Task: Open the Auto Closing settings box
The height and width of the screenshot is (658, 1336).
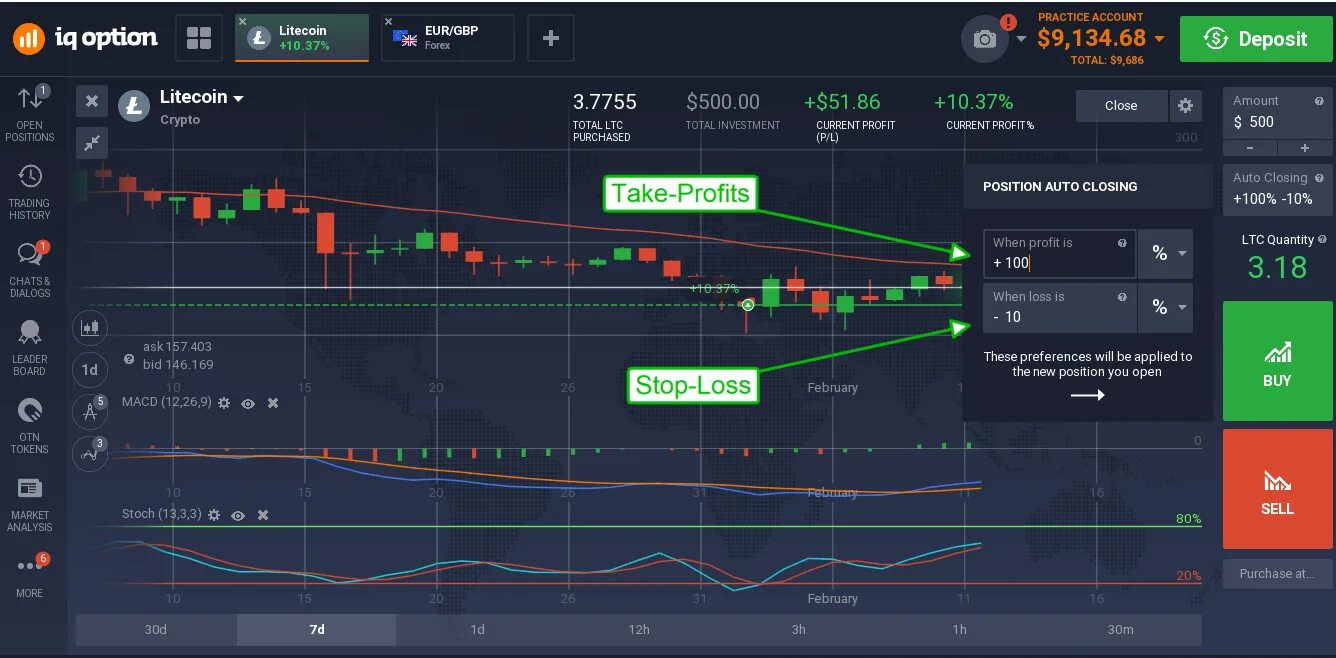Action: coord(1278,189)
